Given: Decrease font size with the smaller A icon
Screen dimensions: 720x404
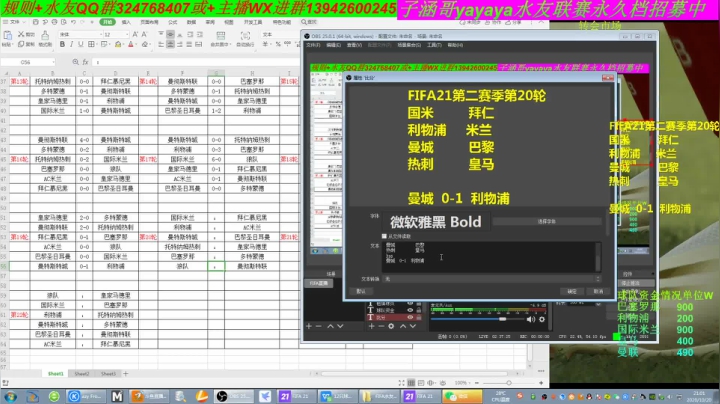Looking at the screenshot, I should 144,34.
